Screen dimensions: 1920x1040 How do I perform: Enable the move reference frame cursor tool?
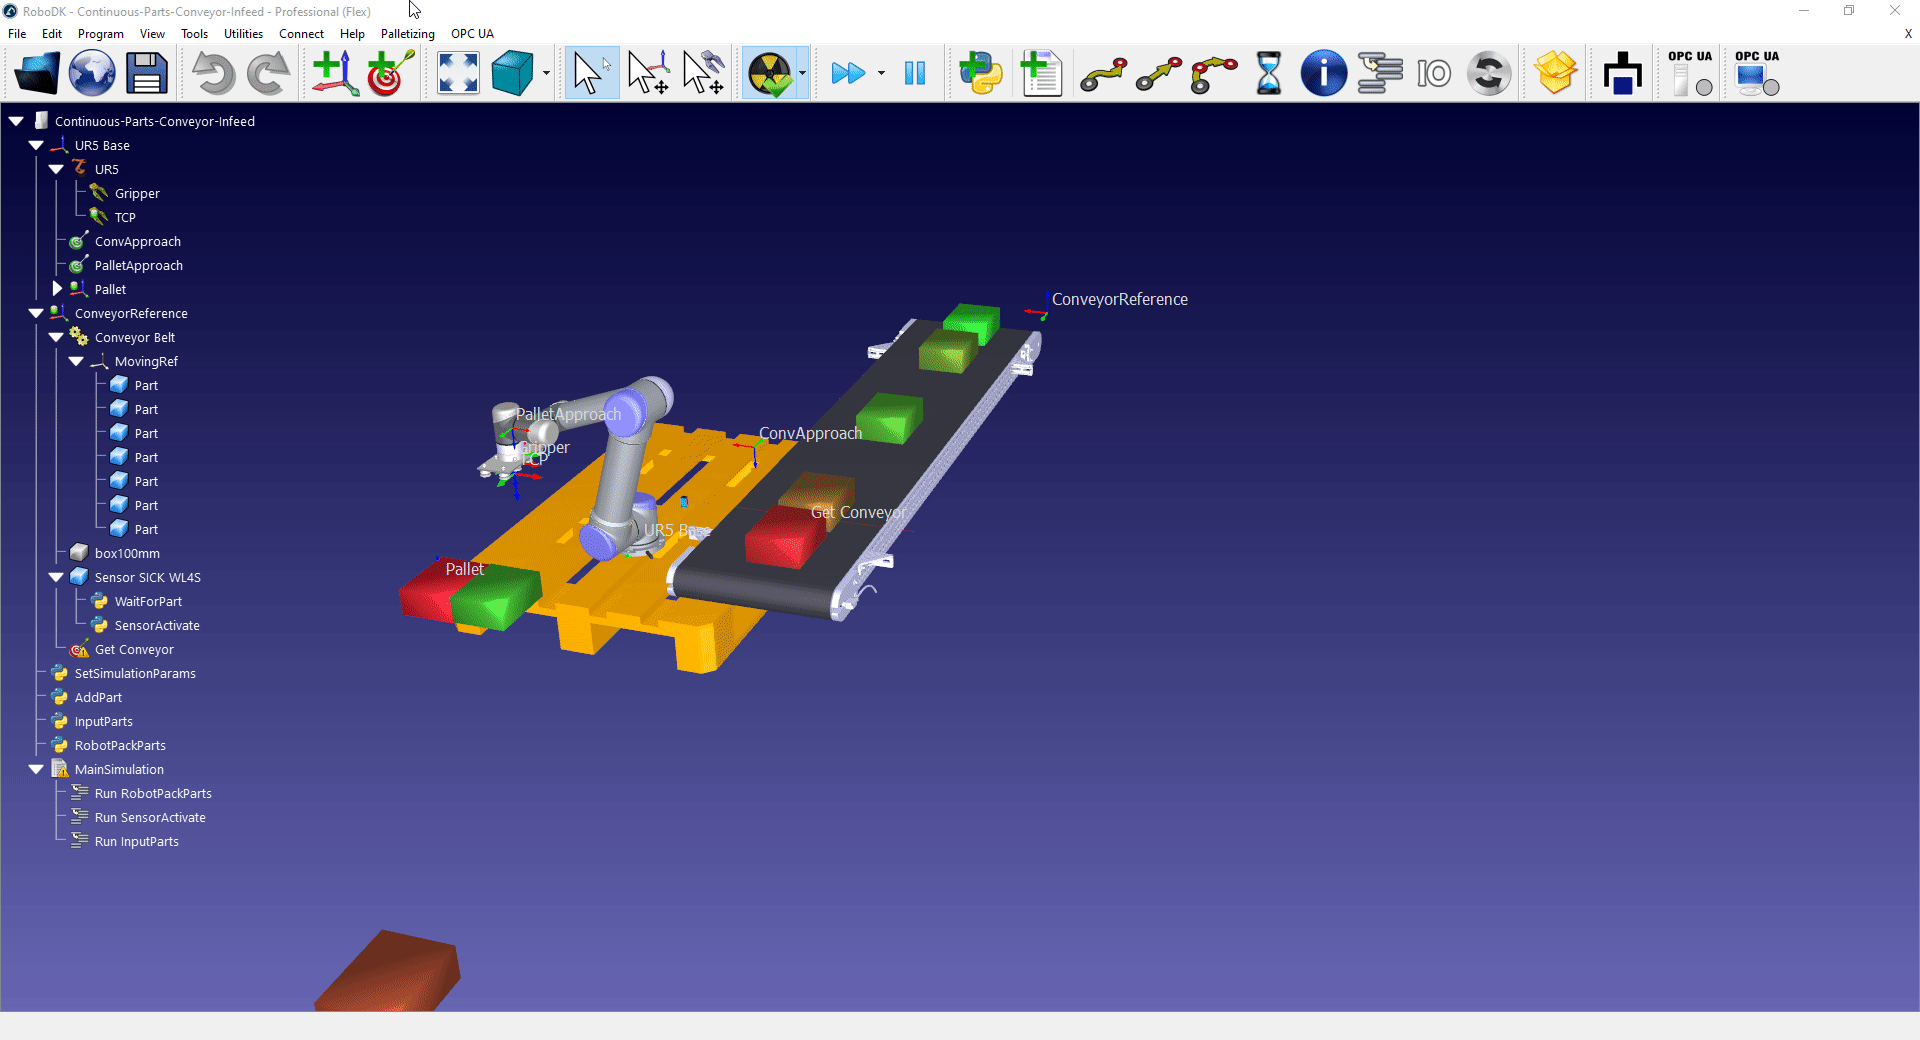[648, 74]
